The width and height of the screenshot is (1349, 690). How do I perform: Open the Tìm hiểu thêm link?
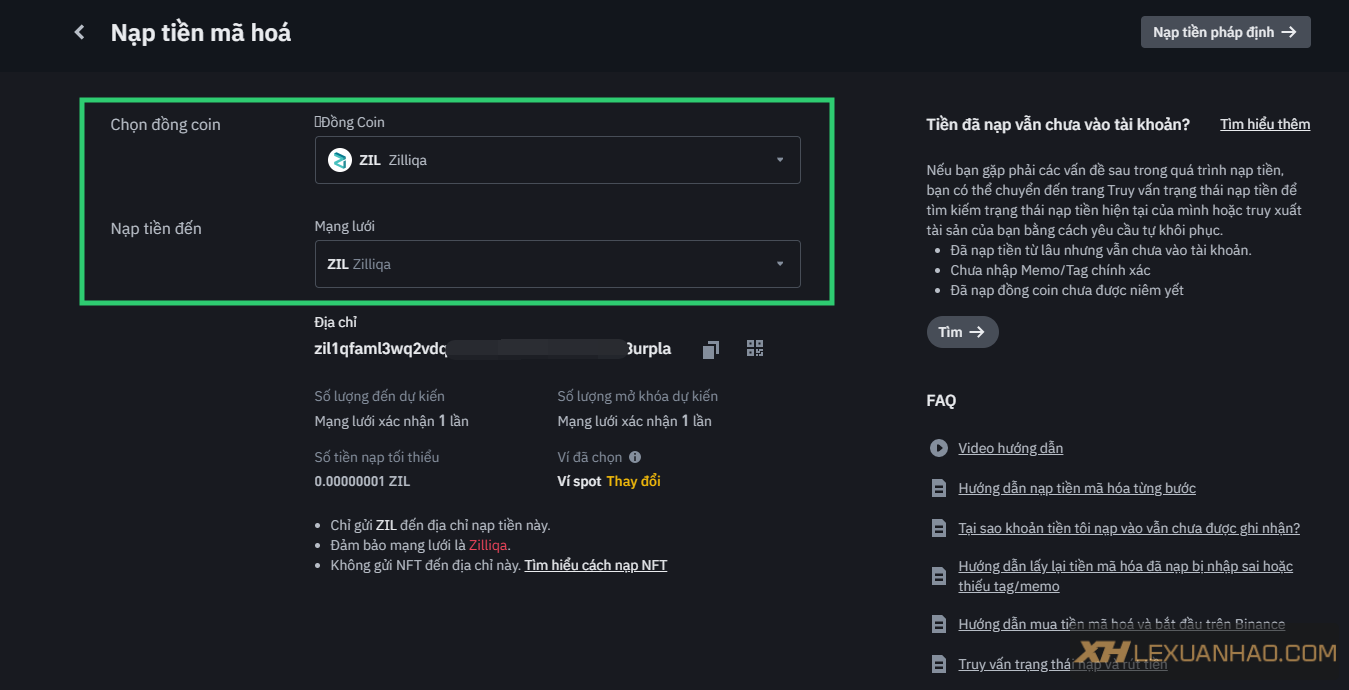[1264, 124]
